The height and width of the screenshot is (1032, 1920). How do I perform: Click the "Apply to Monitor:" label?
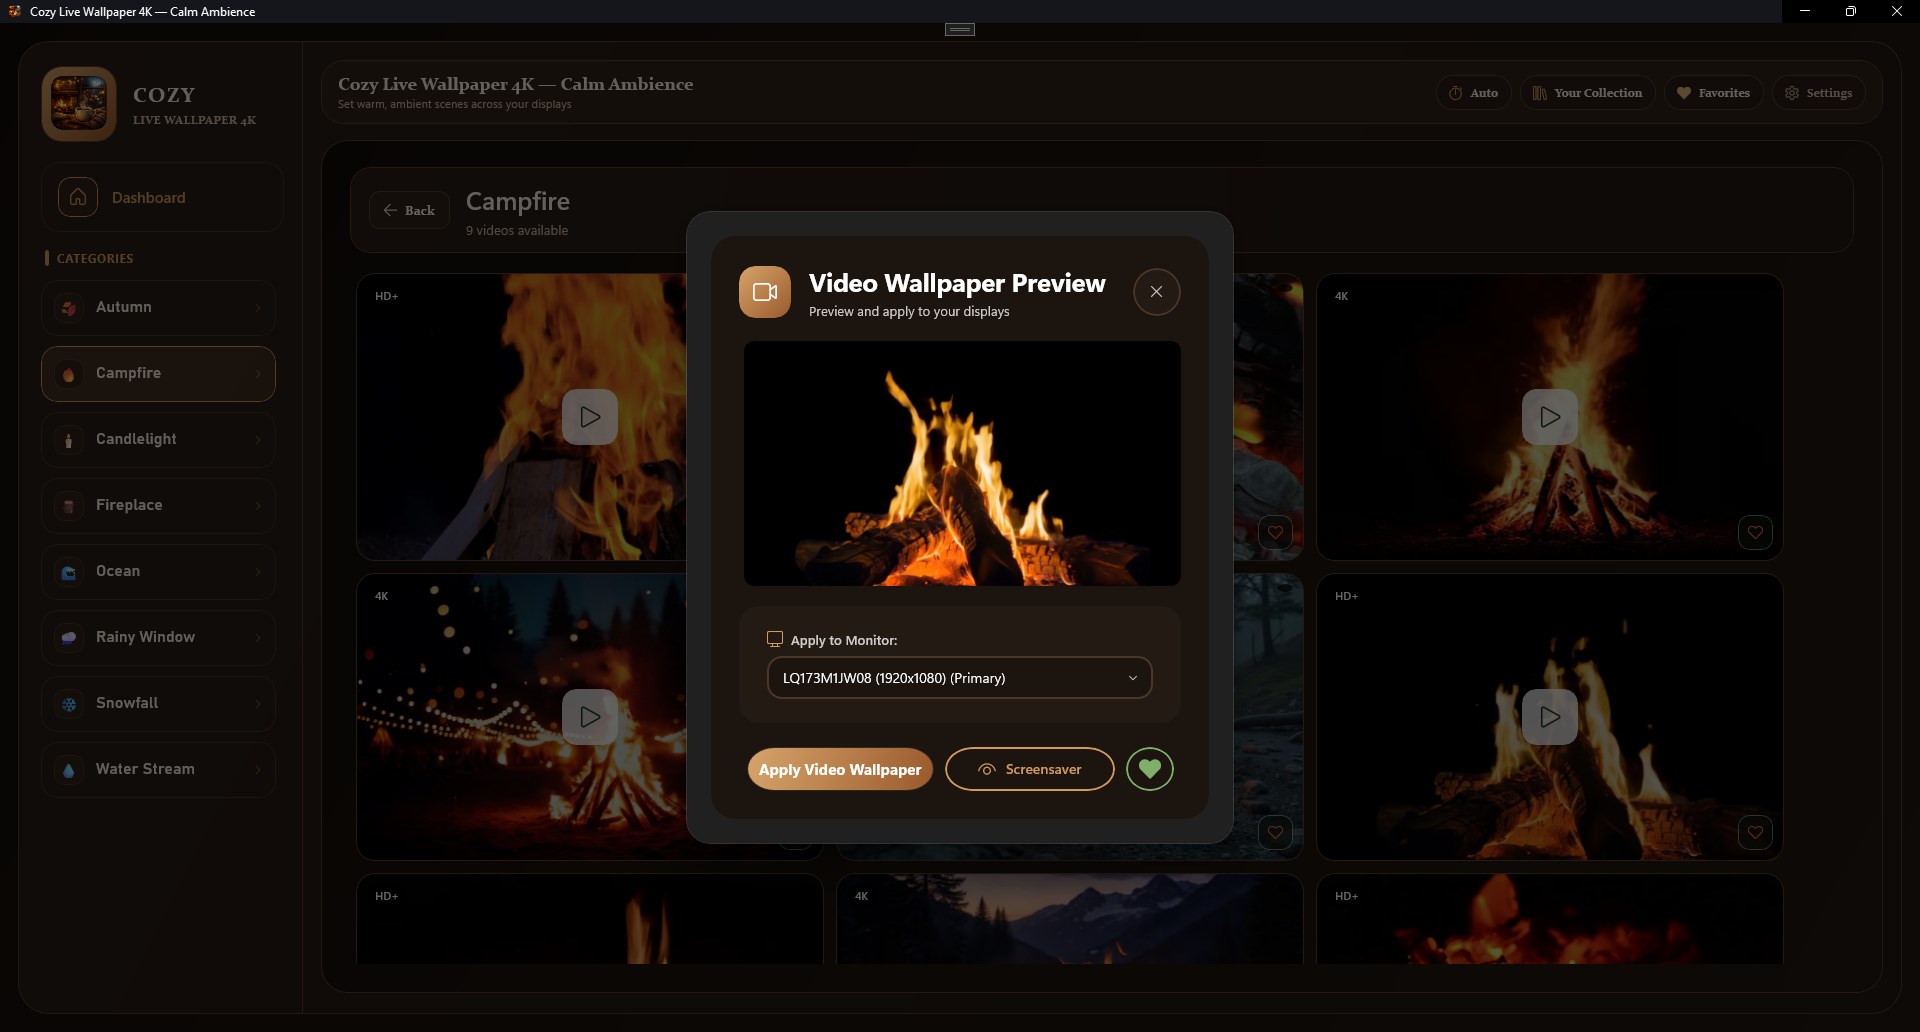pos(844,640)
